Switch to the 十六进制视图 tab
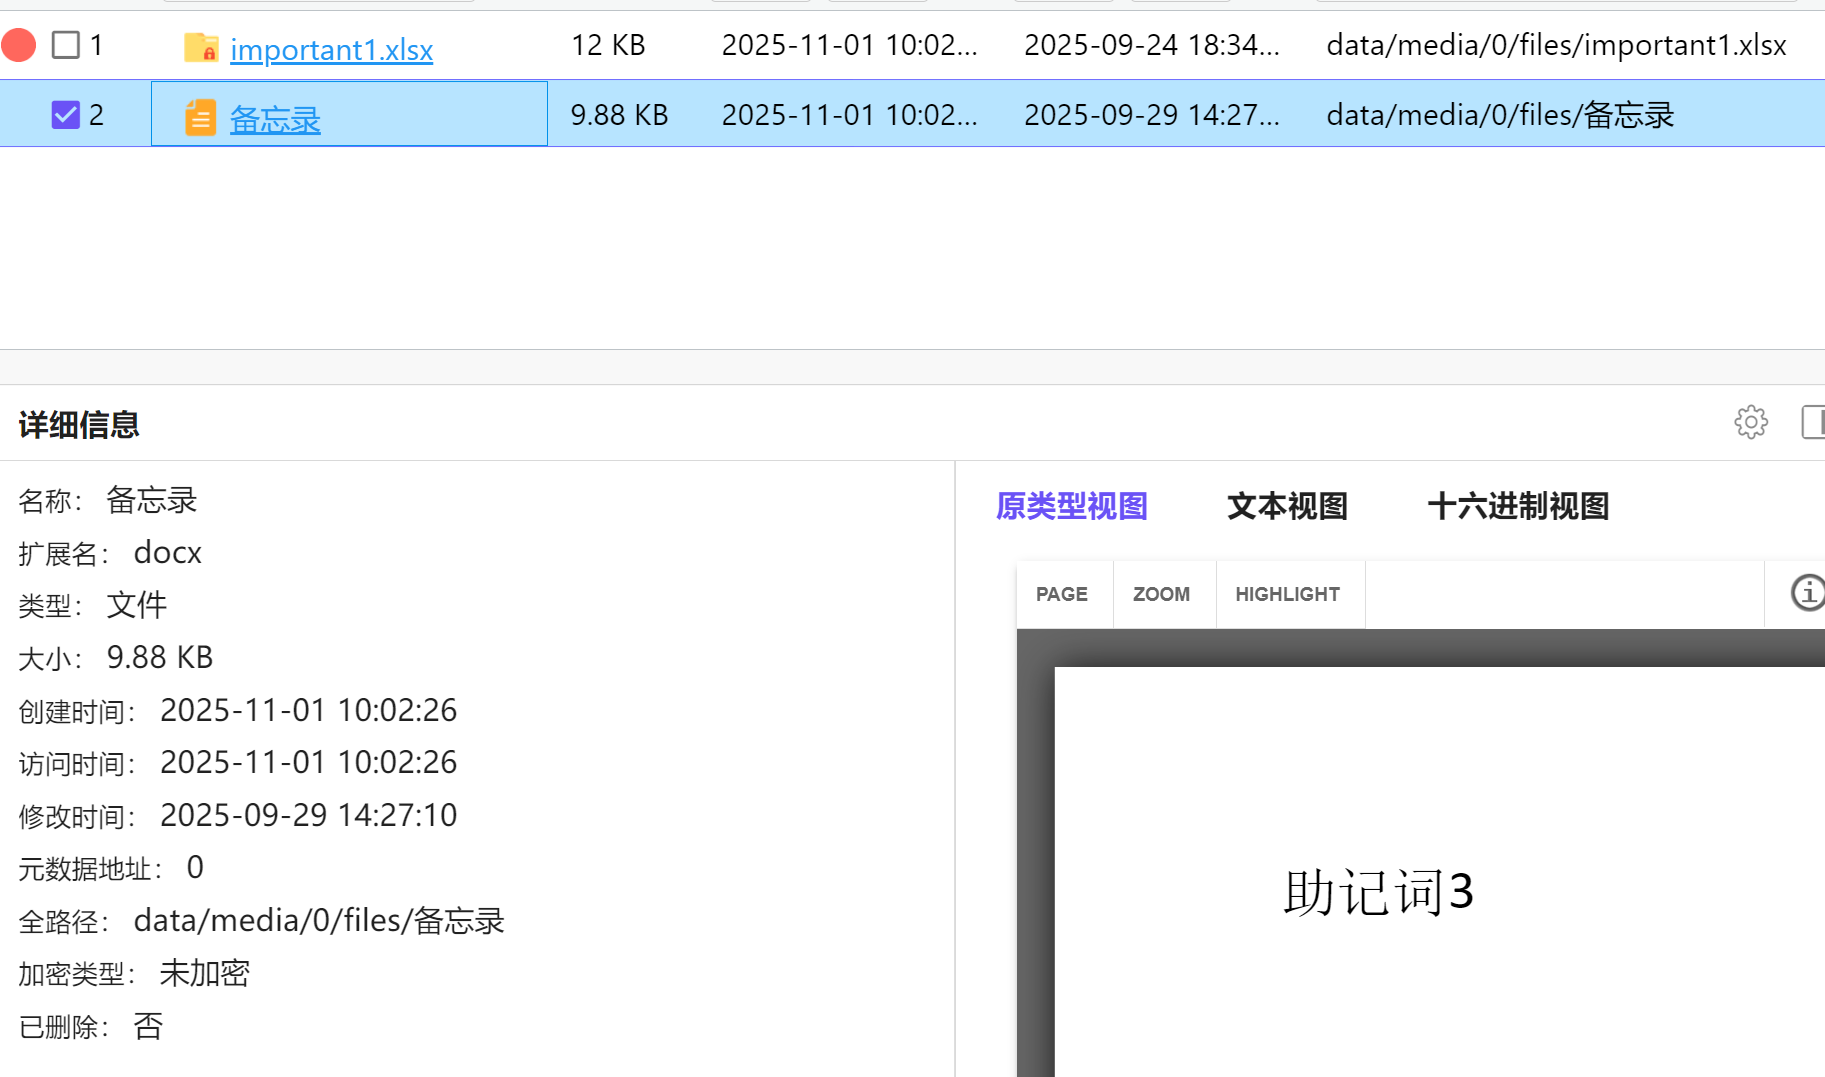 [1518, 506]
